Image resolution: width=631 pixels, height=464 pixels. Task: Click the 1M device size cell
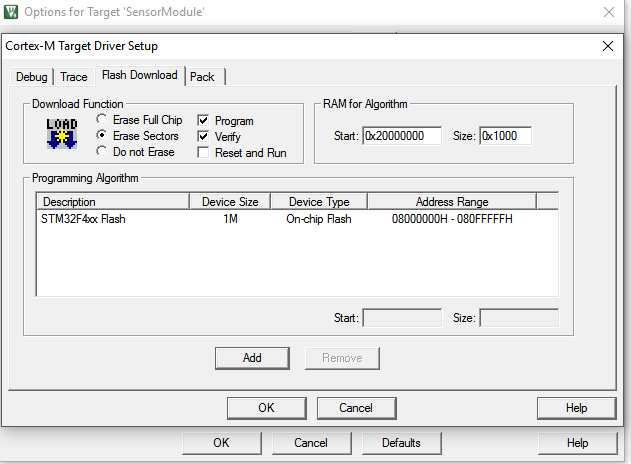[231, 219]
